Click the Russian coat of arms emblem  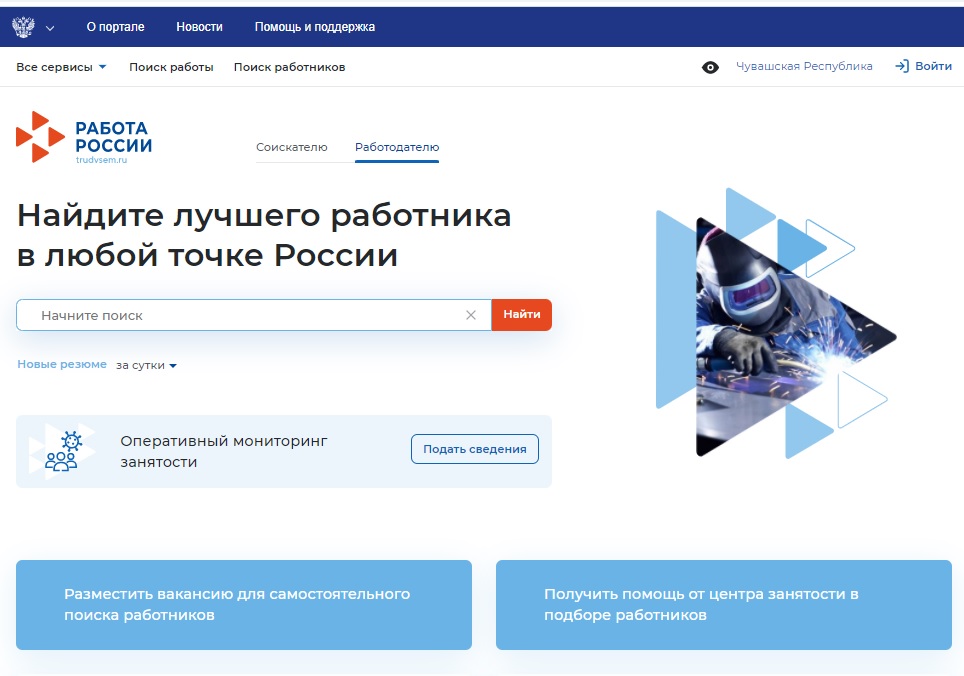[x=23, y=27]
